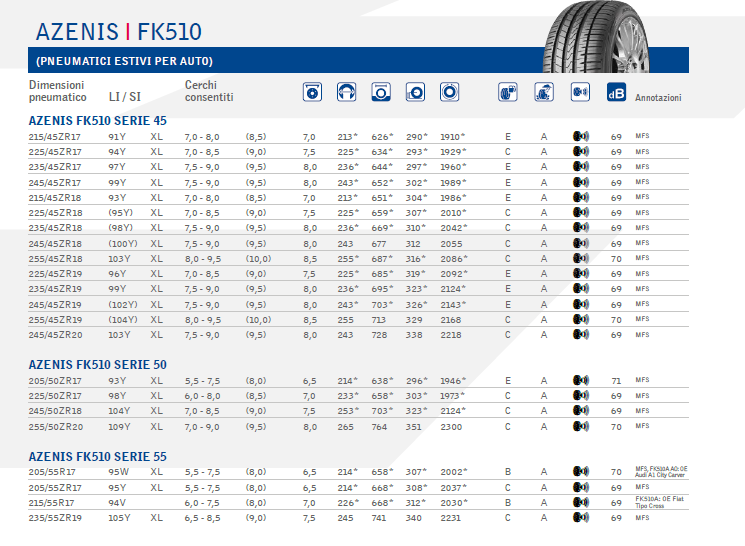This screenshot has height=546, width=745.
Task: Click the rolling circumference header icon
Action: pos(449,93)
